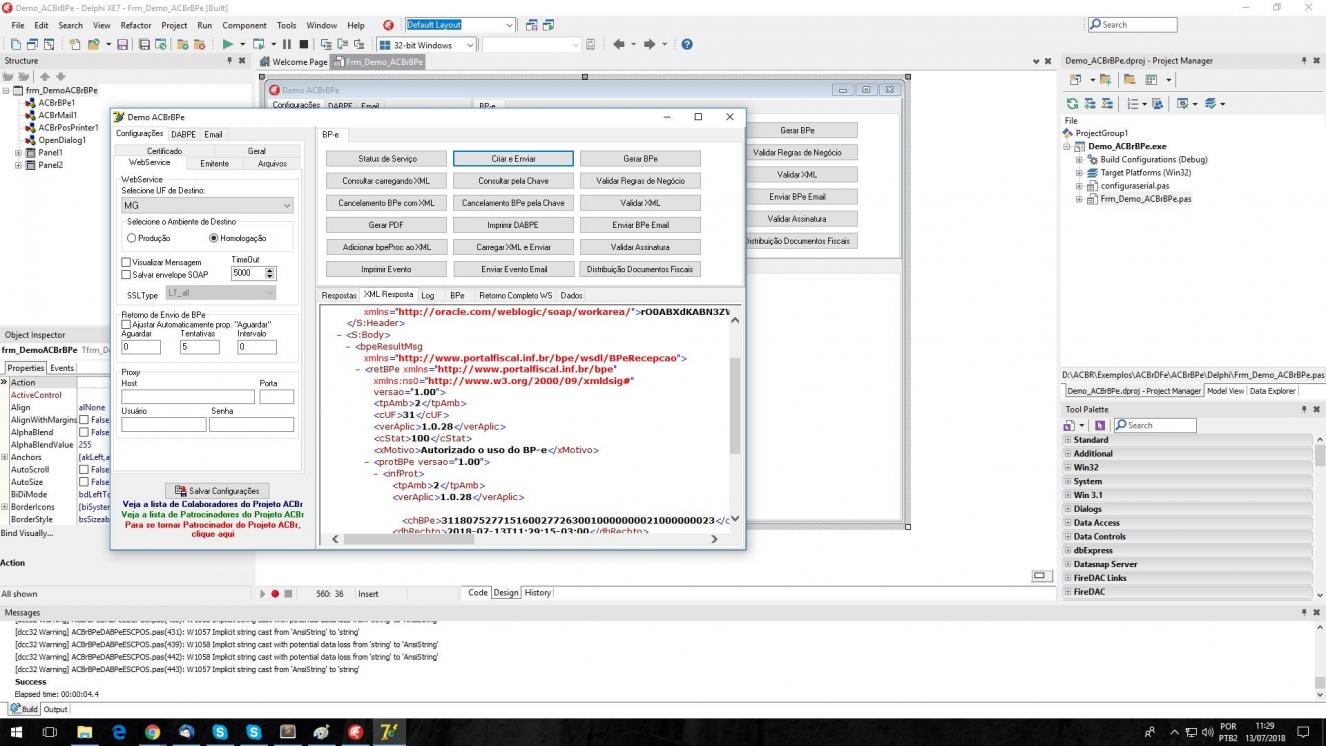The height and width of the screenshot is (746, 1326).
Task: Toggle the AlphaBlend False checkbox
Action: 85,432
